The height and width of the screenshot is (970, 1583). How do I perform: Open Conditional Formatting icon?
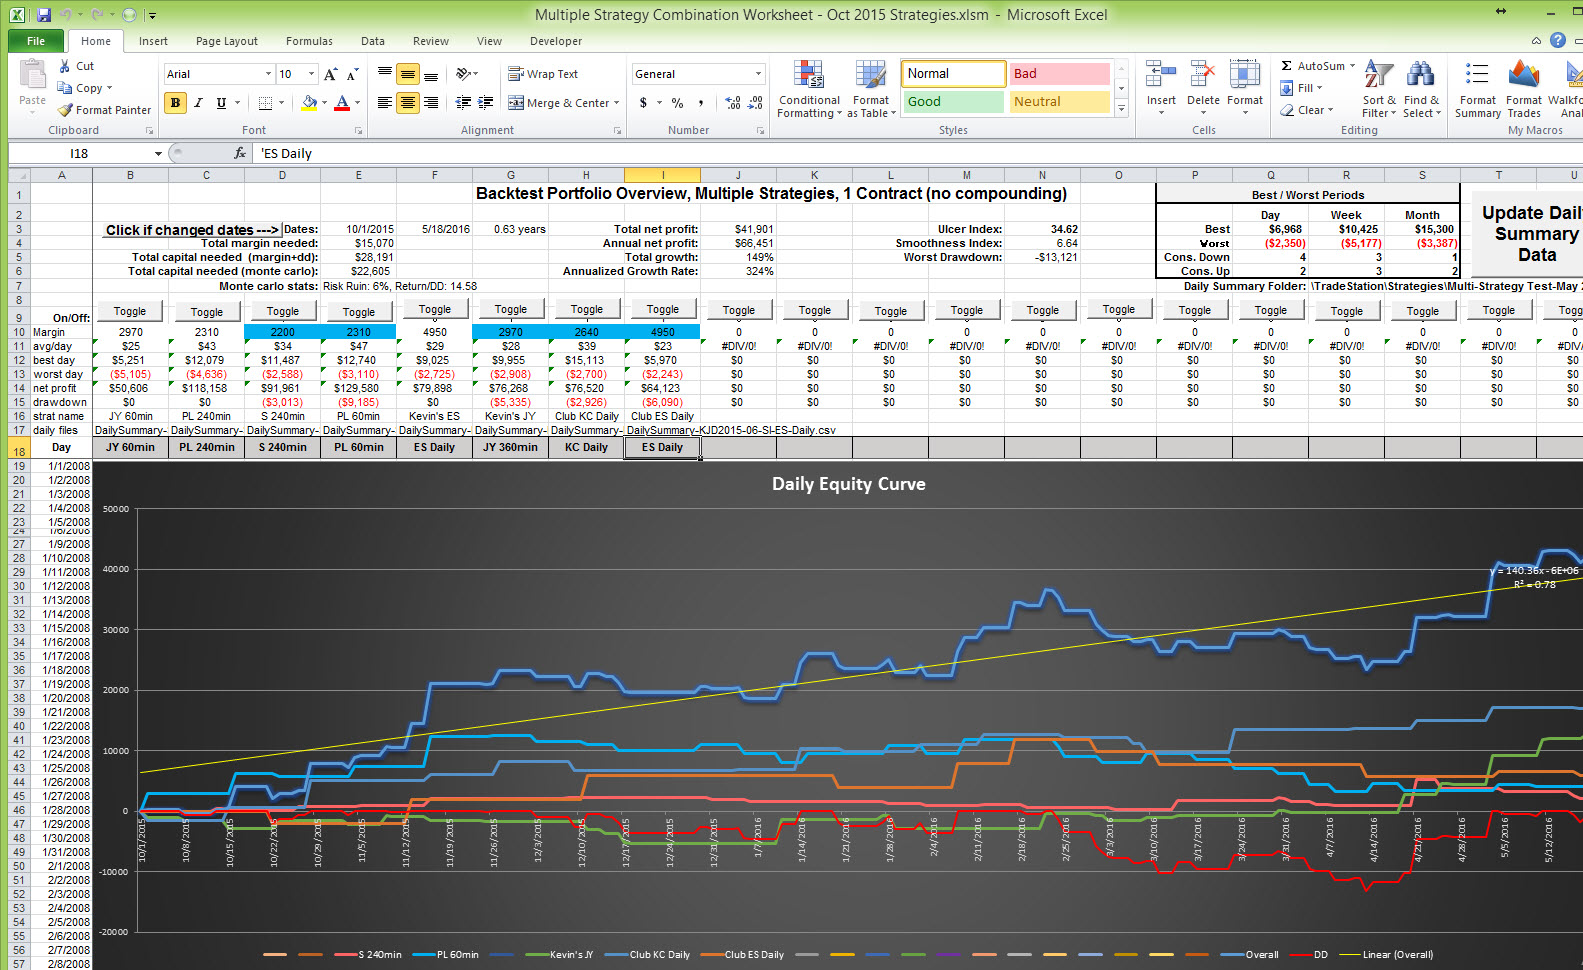click(809, 76)
